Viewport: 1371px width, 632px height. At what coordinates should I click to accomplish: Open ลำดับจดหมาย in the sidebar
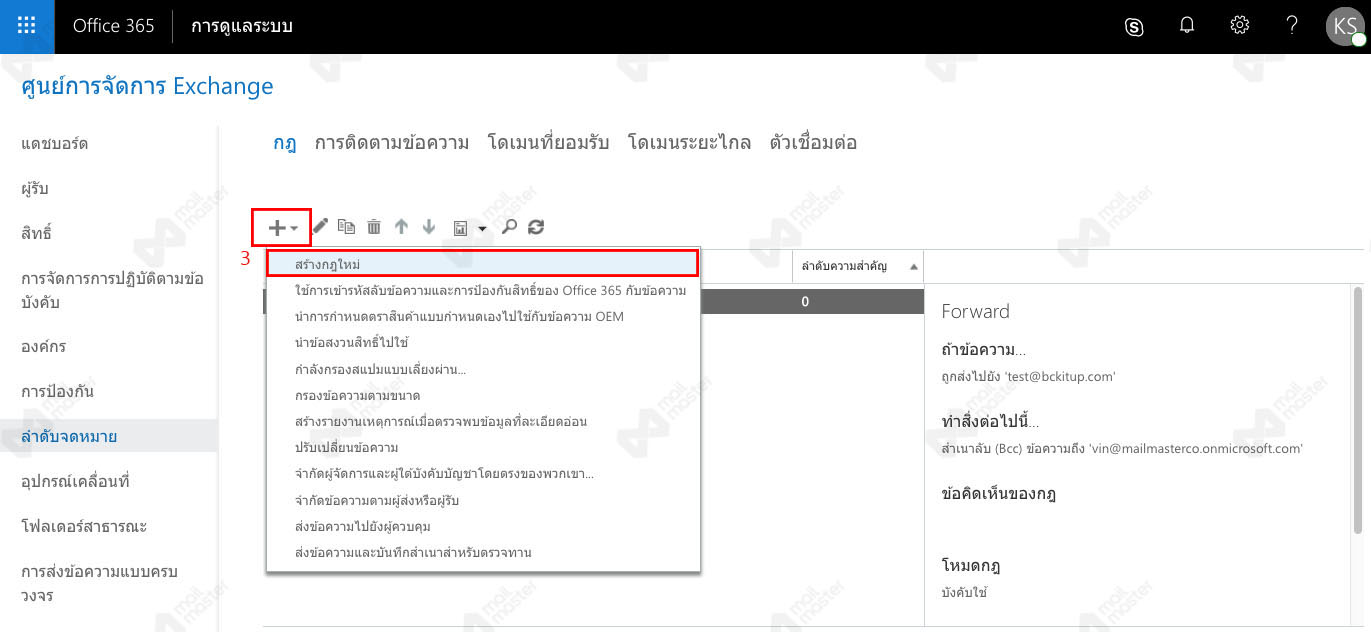click(x=70, y=437)
